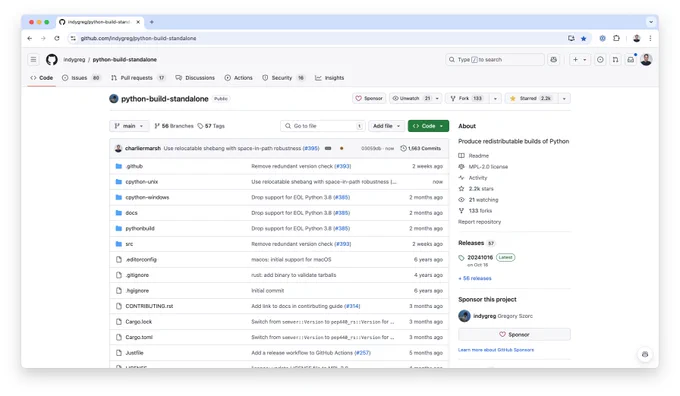Open a new browser tab

152,22
